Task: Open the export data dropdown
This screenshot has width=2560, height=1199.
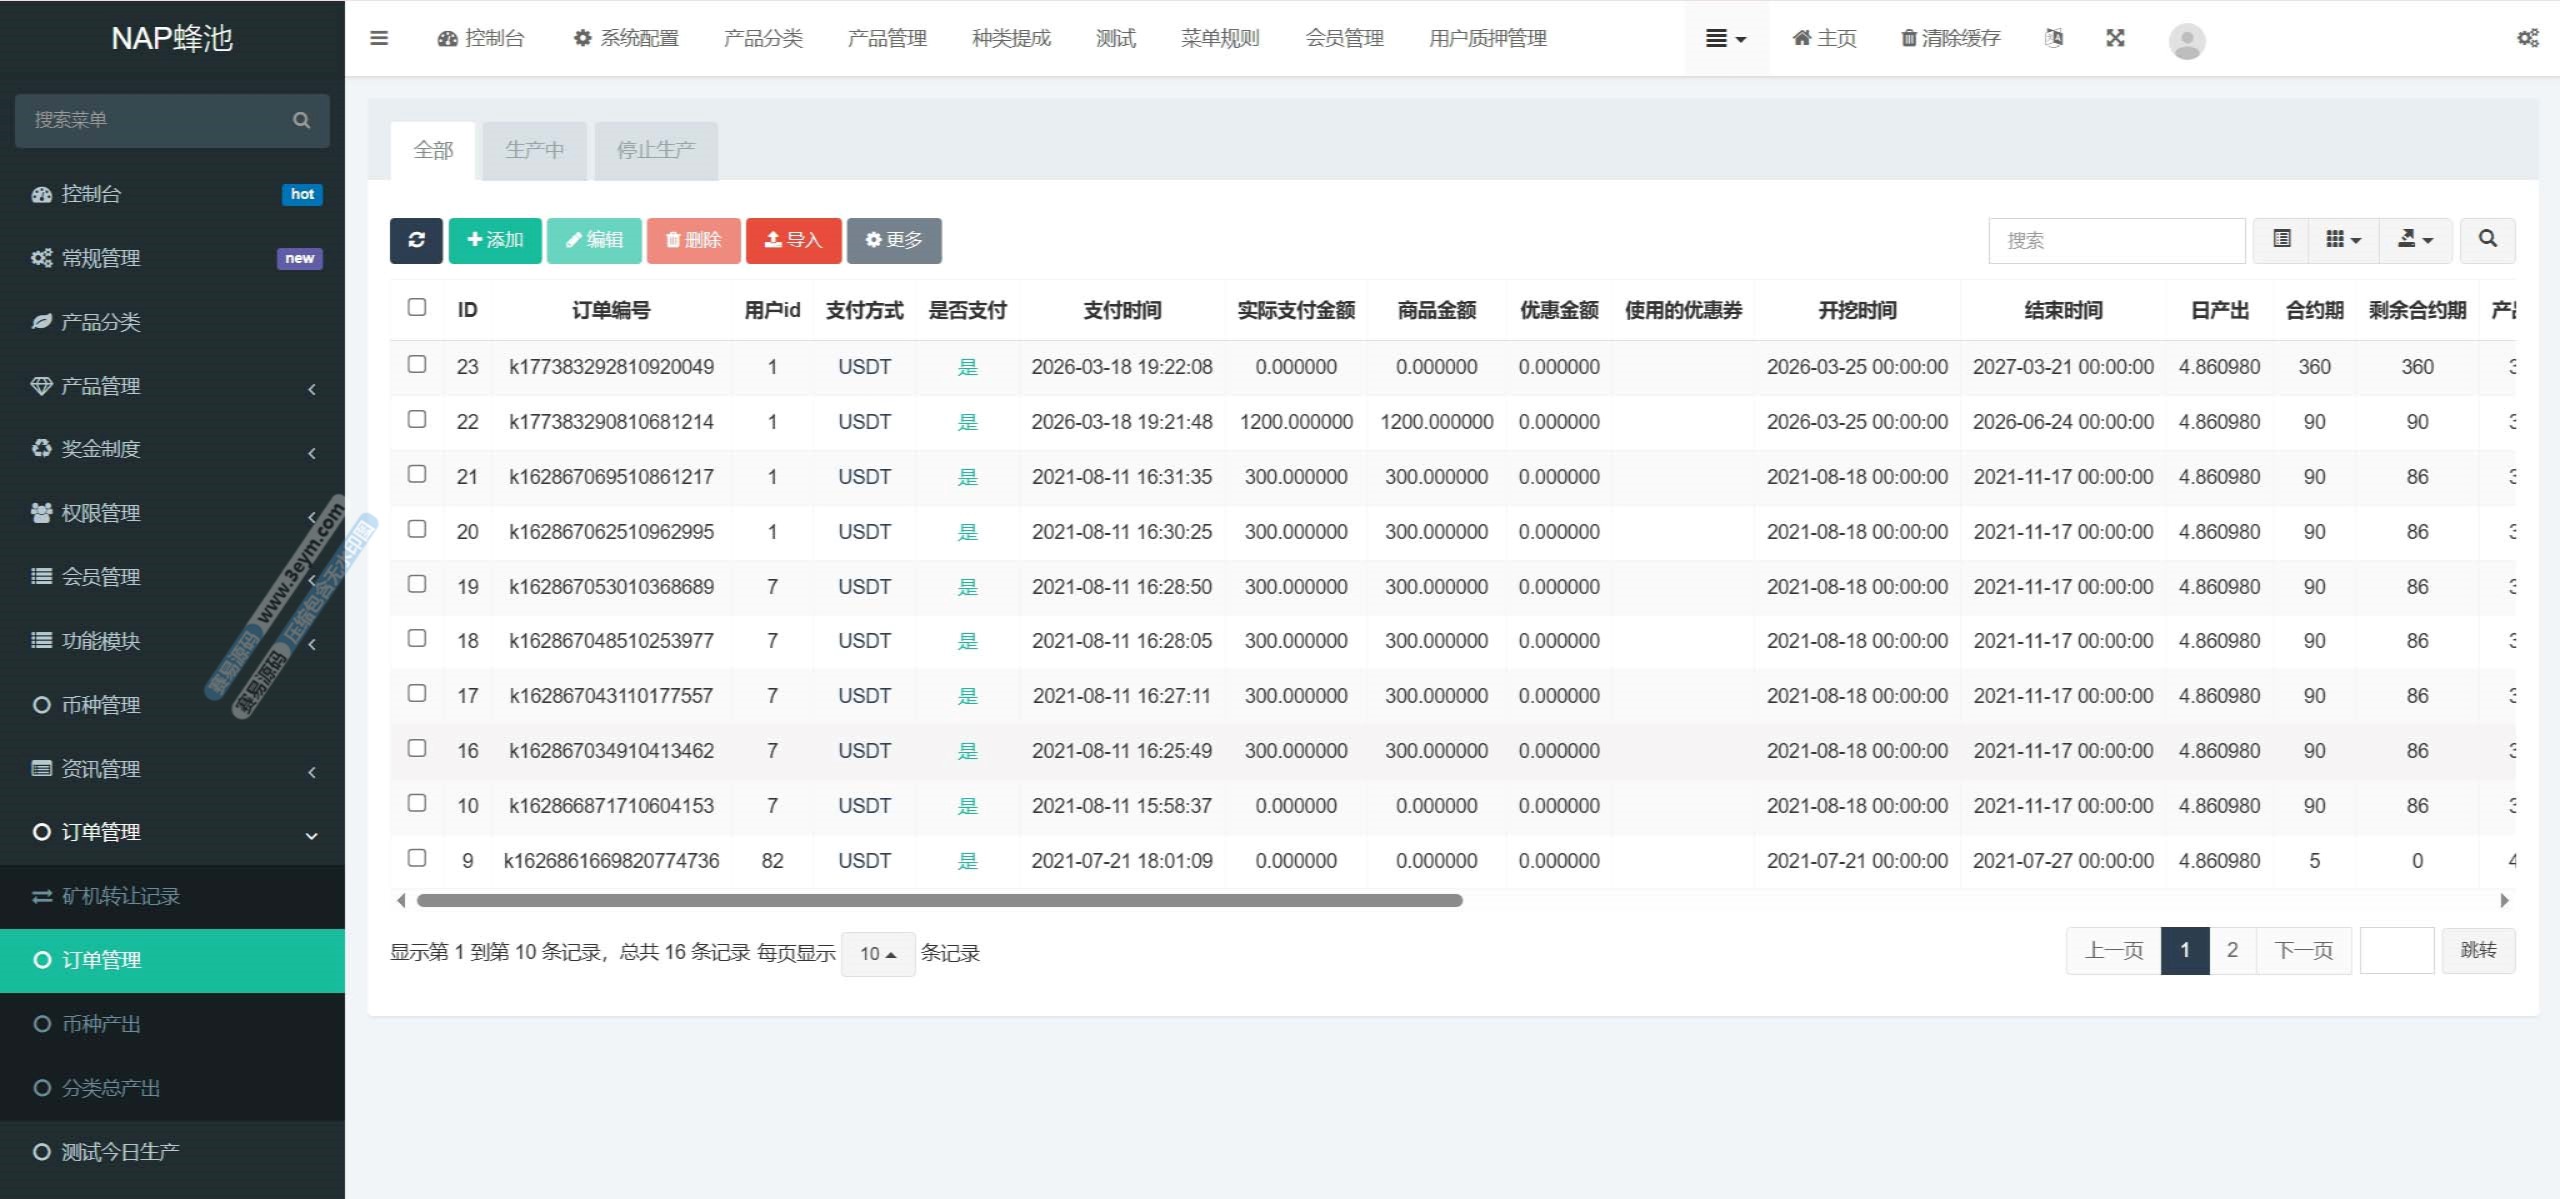Action: coord(2415,240)
